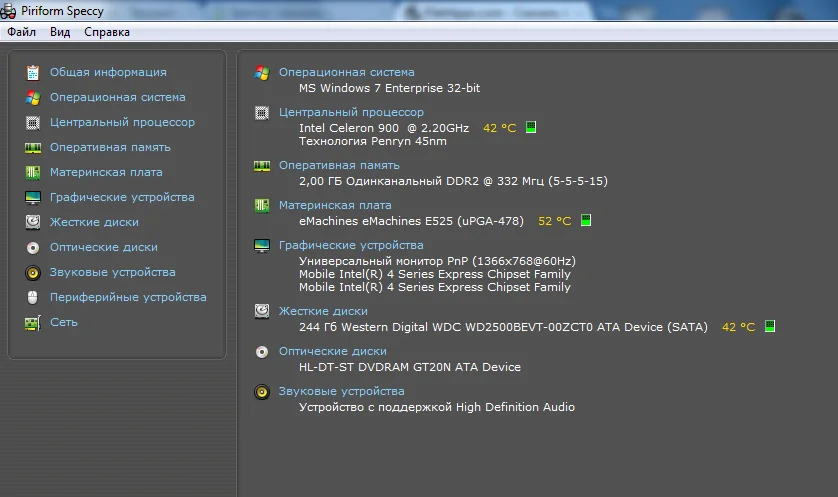Open Жесткие диски heading link in summary
This screenshot has width=838, height=497.
coord(323,311)
